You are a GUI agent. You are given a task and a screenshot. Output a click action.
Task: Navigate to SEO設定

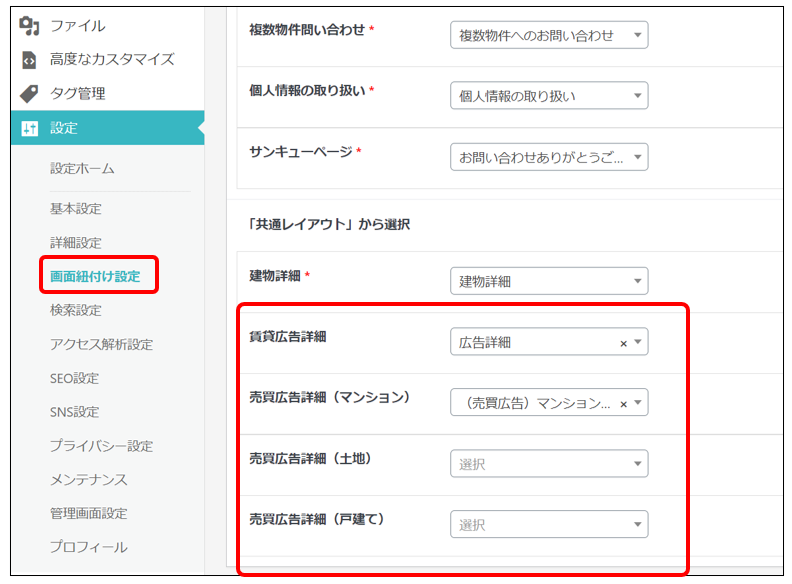(75, 378)
